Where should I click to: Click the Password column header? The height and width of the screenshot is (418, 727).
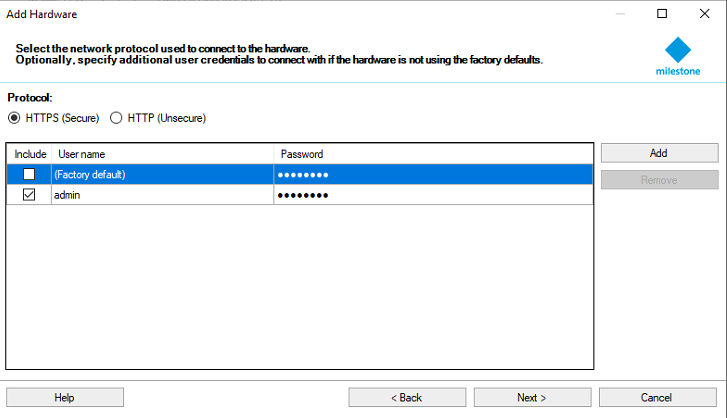click(432, 154)
